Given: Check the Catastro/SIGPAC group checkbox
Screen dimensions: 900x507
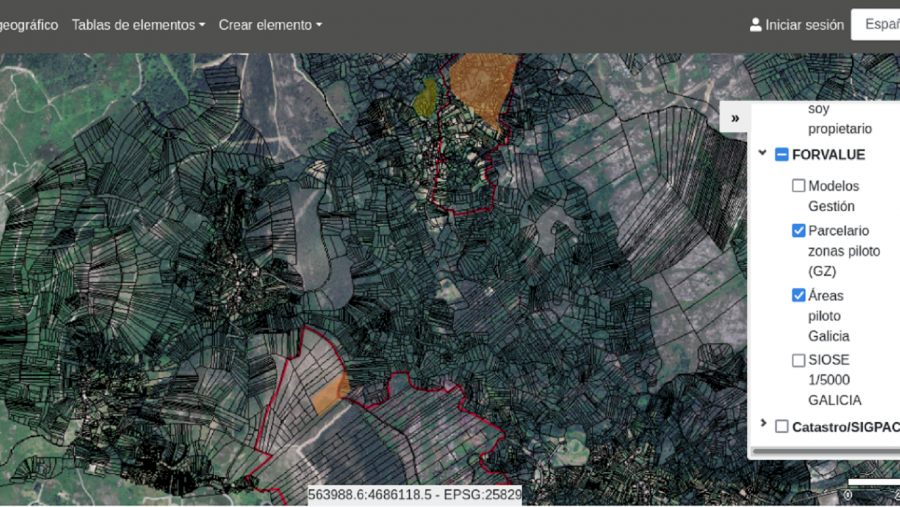Looking at the screenshot, I should click(782, 427).
